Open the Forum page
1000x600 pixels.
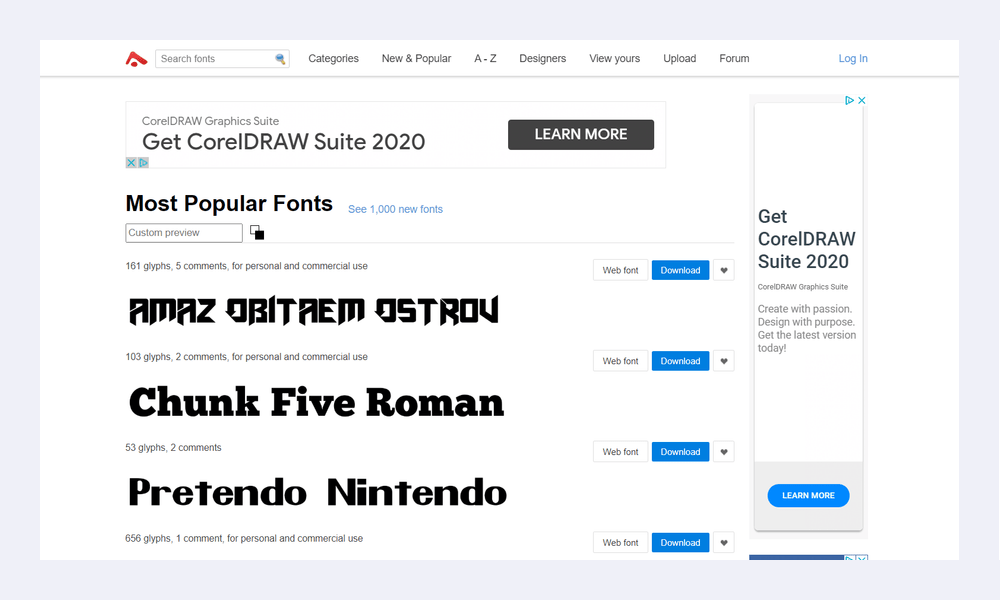coord(734,59)
